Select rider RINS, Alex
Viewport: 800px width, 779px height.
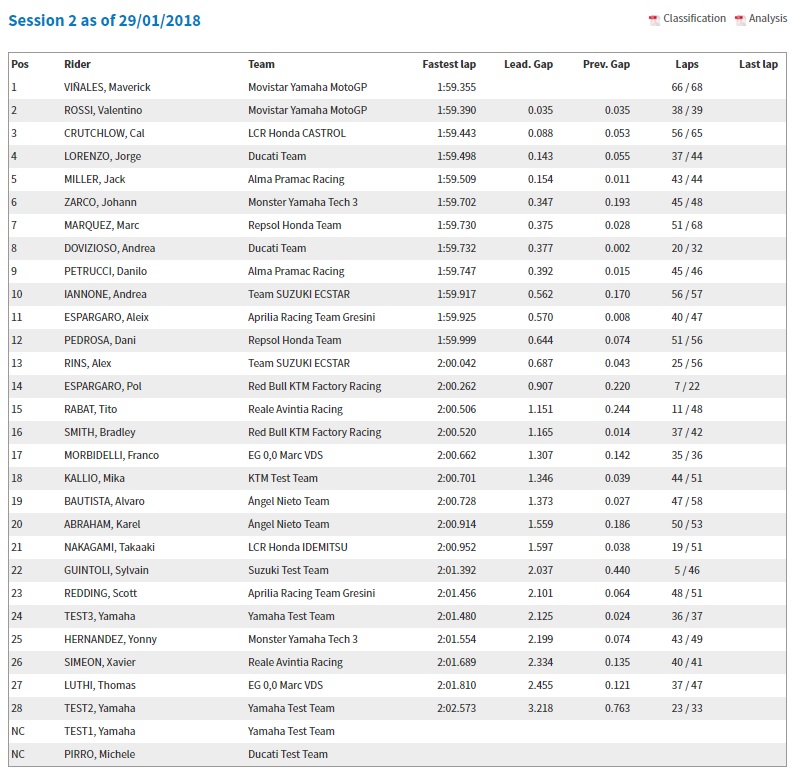(x=88, y=363)
